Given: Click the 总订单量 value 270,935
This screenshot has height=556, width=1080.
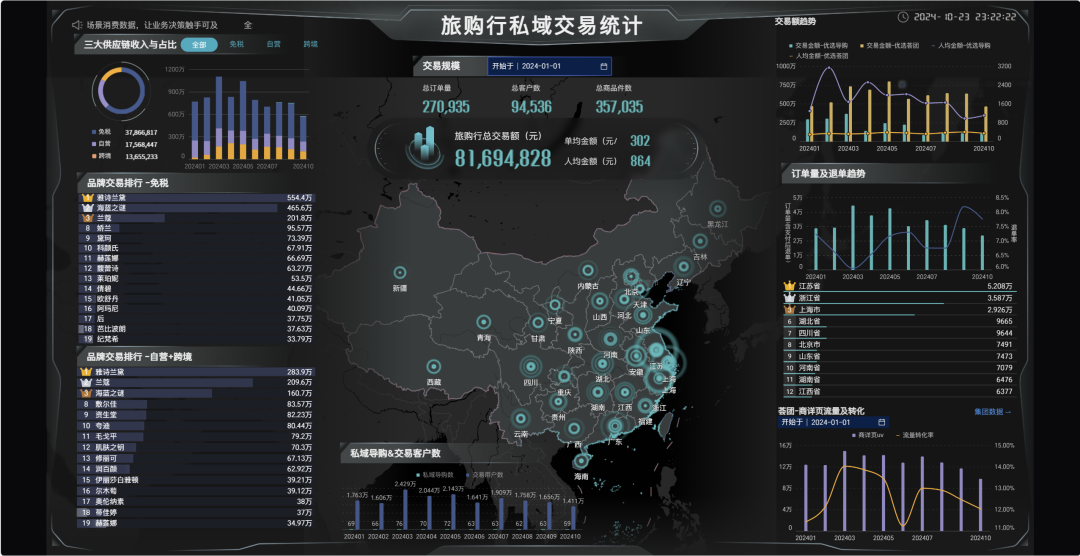Looking at the screenshot, I should pos(446,107).
